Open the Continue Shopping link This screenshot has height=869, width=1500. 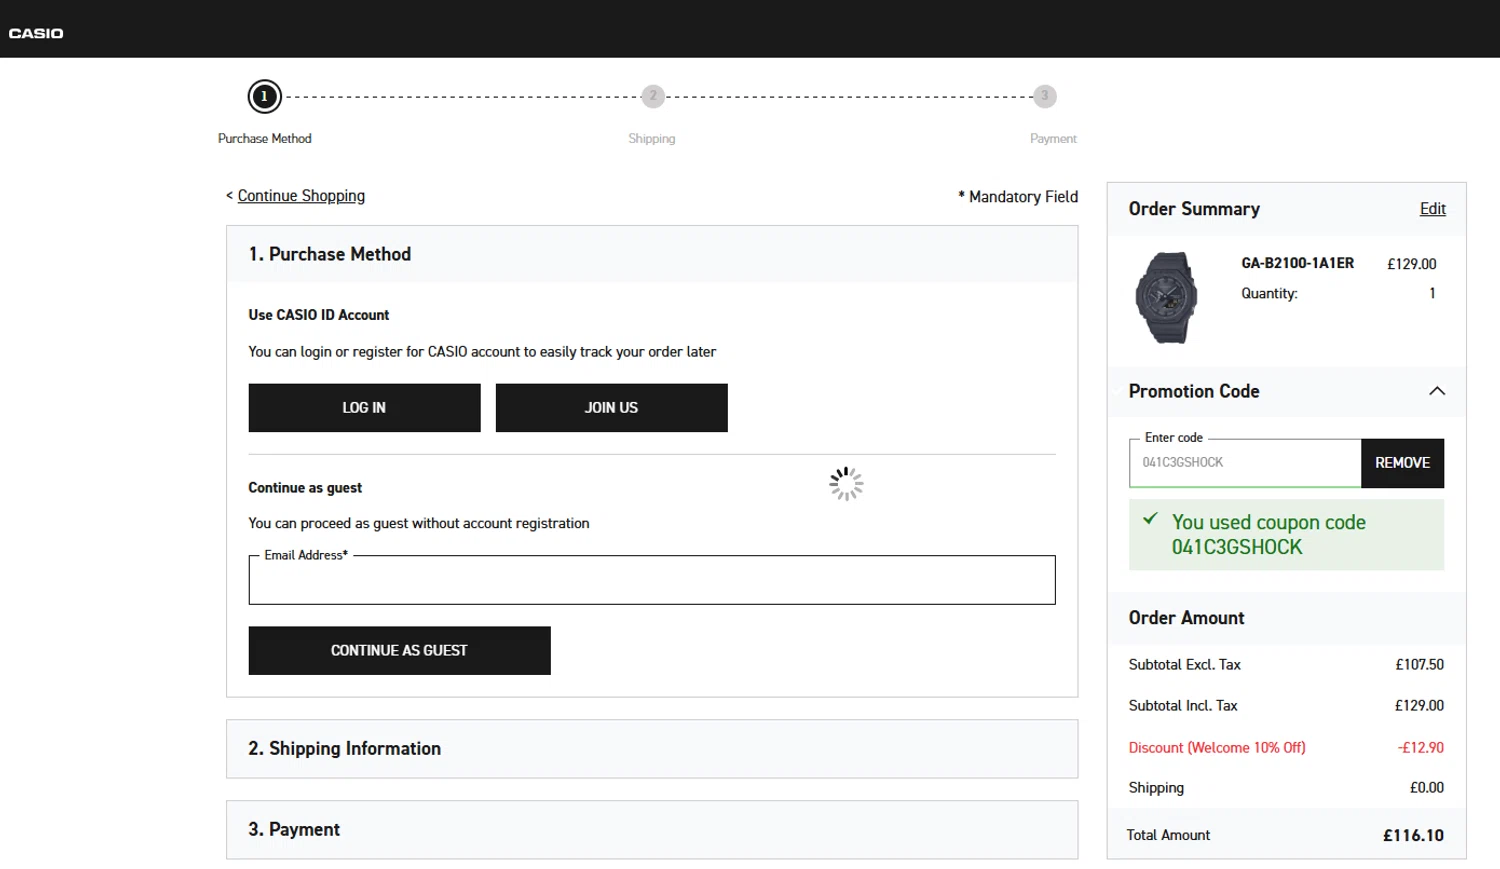[x=301, y=196]
